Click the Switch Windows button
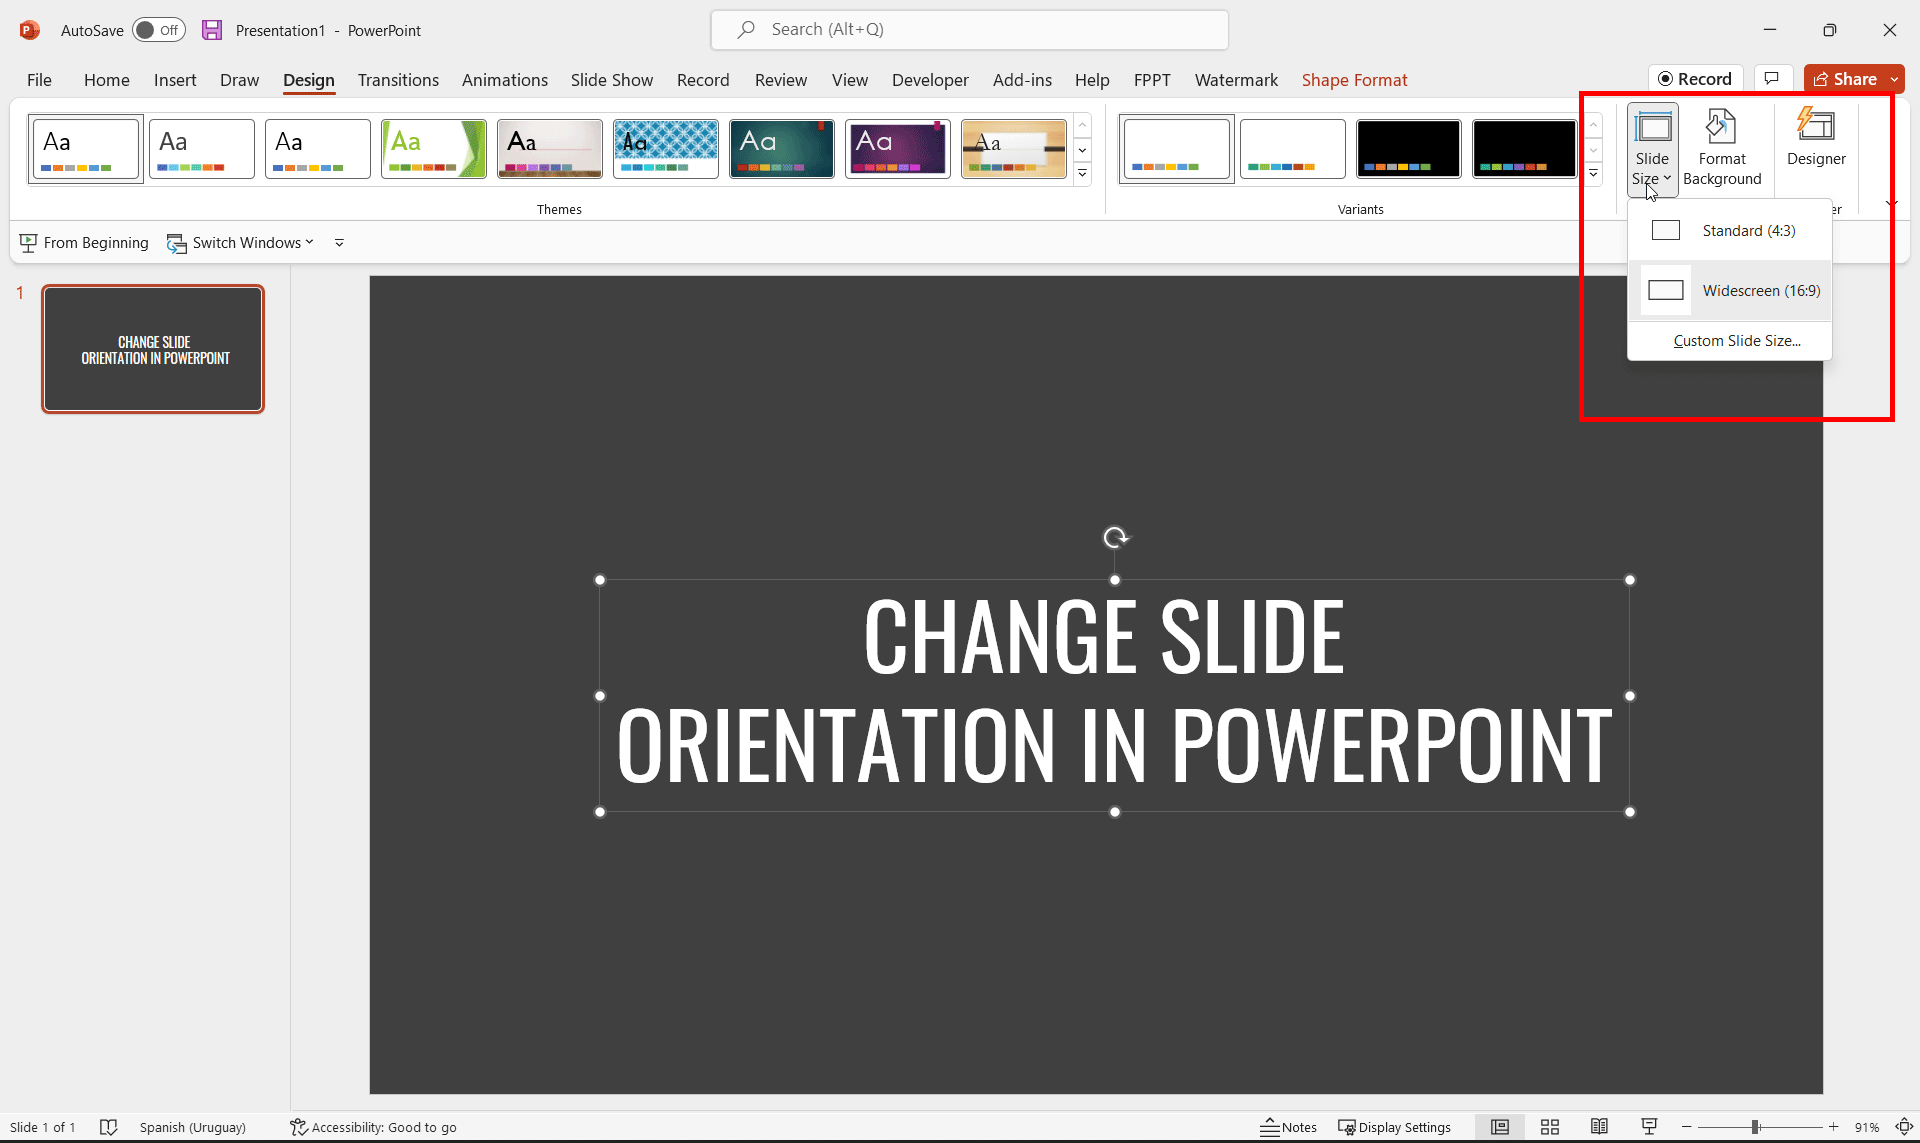1920x1143 pixels. [x=239, y=242]
